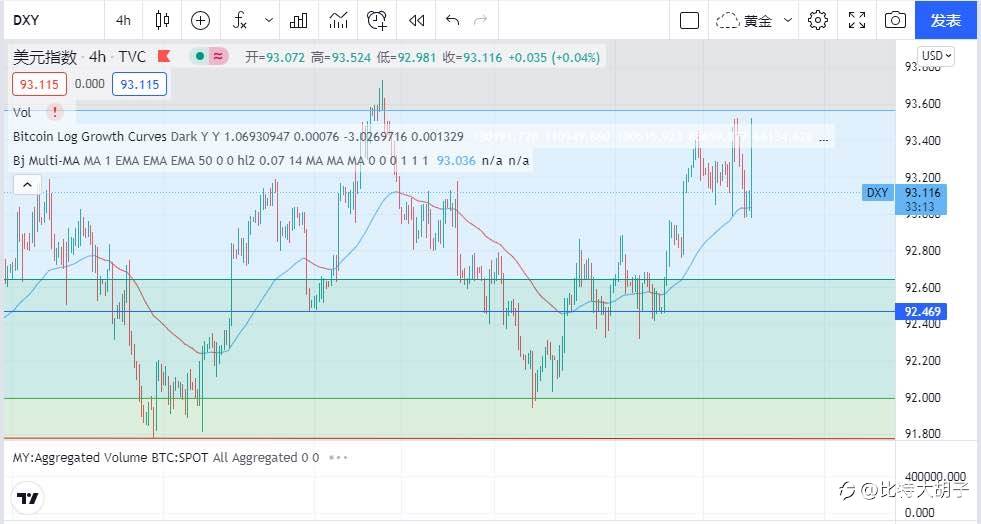Undo the last chart action
981x524 pixels.
click(452, 20)
